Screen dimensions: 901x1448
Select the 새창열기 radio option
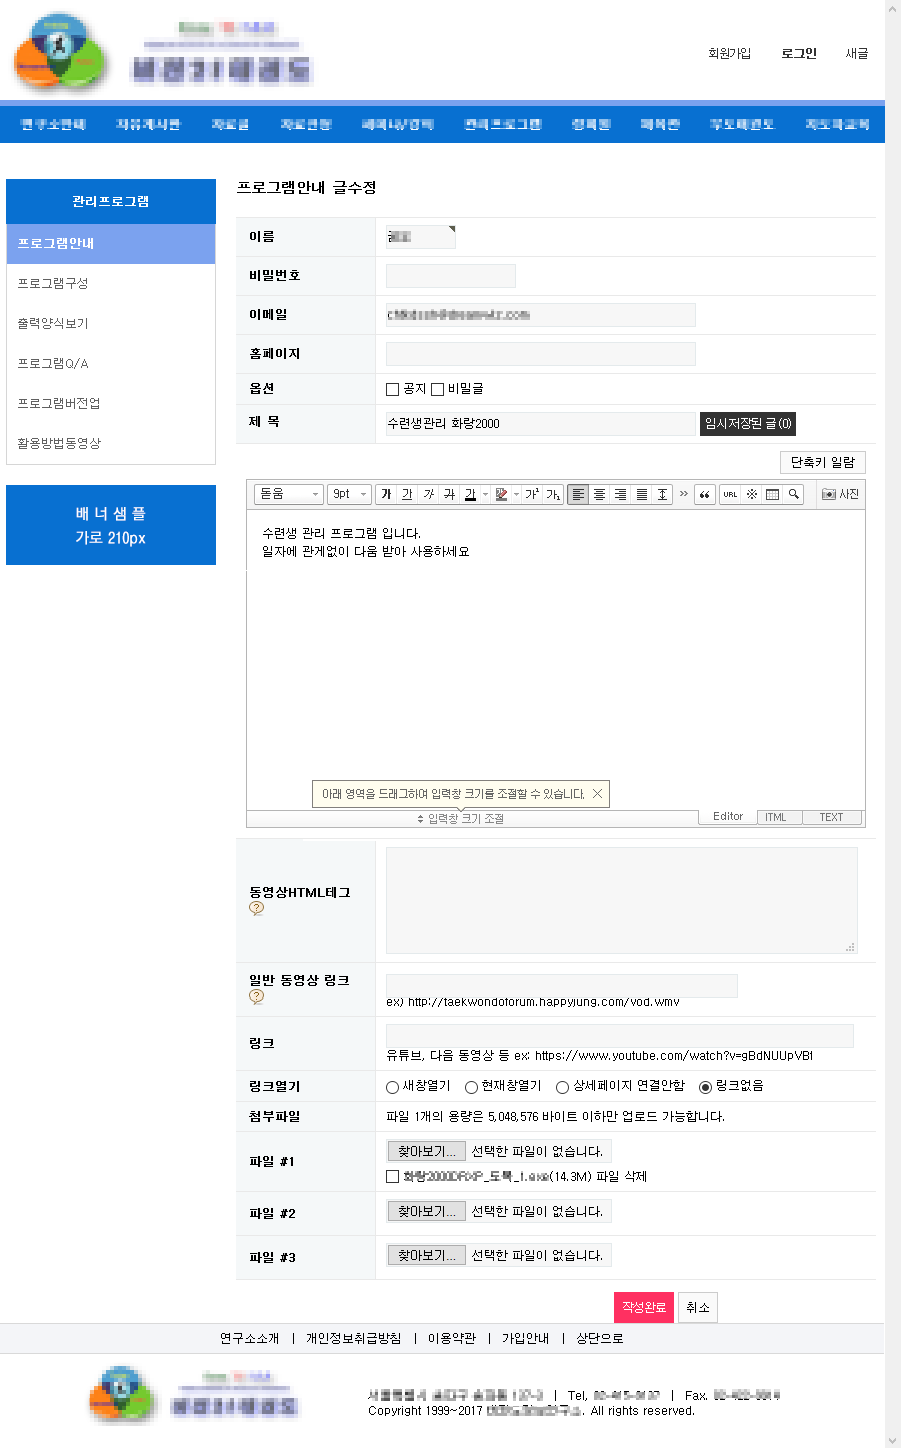coord(391,1087)
